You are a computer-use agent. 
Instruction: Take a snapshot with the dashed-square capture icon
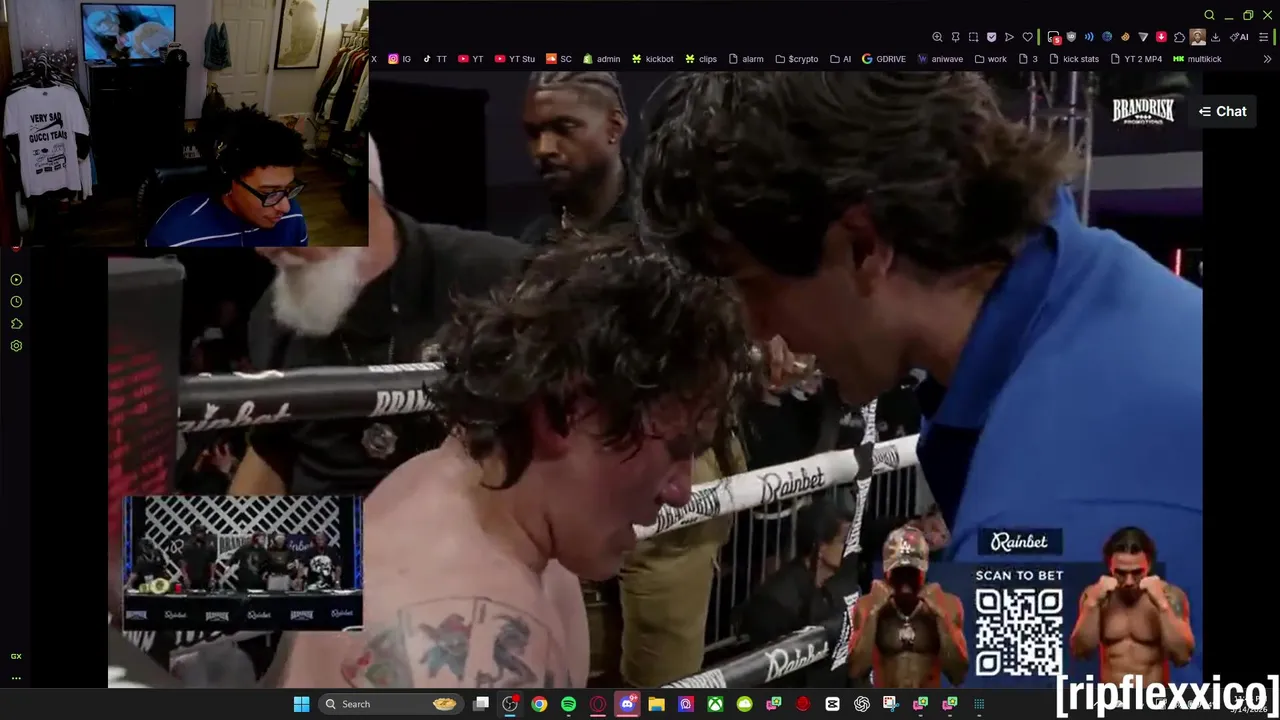(x=973, y=37)
